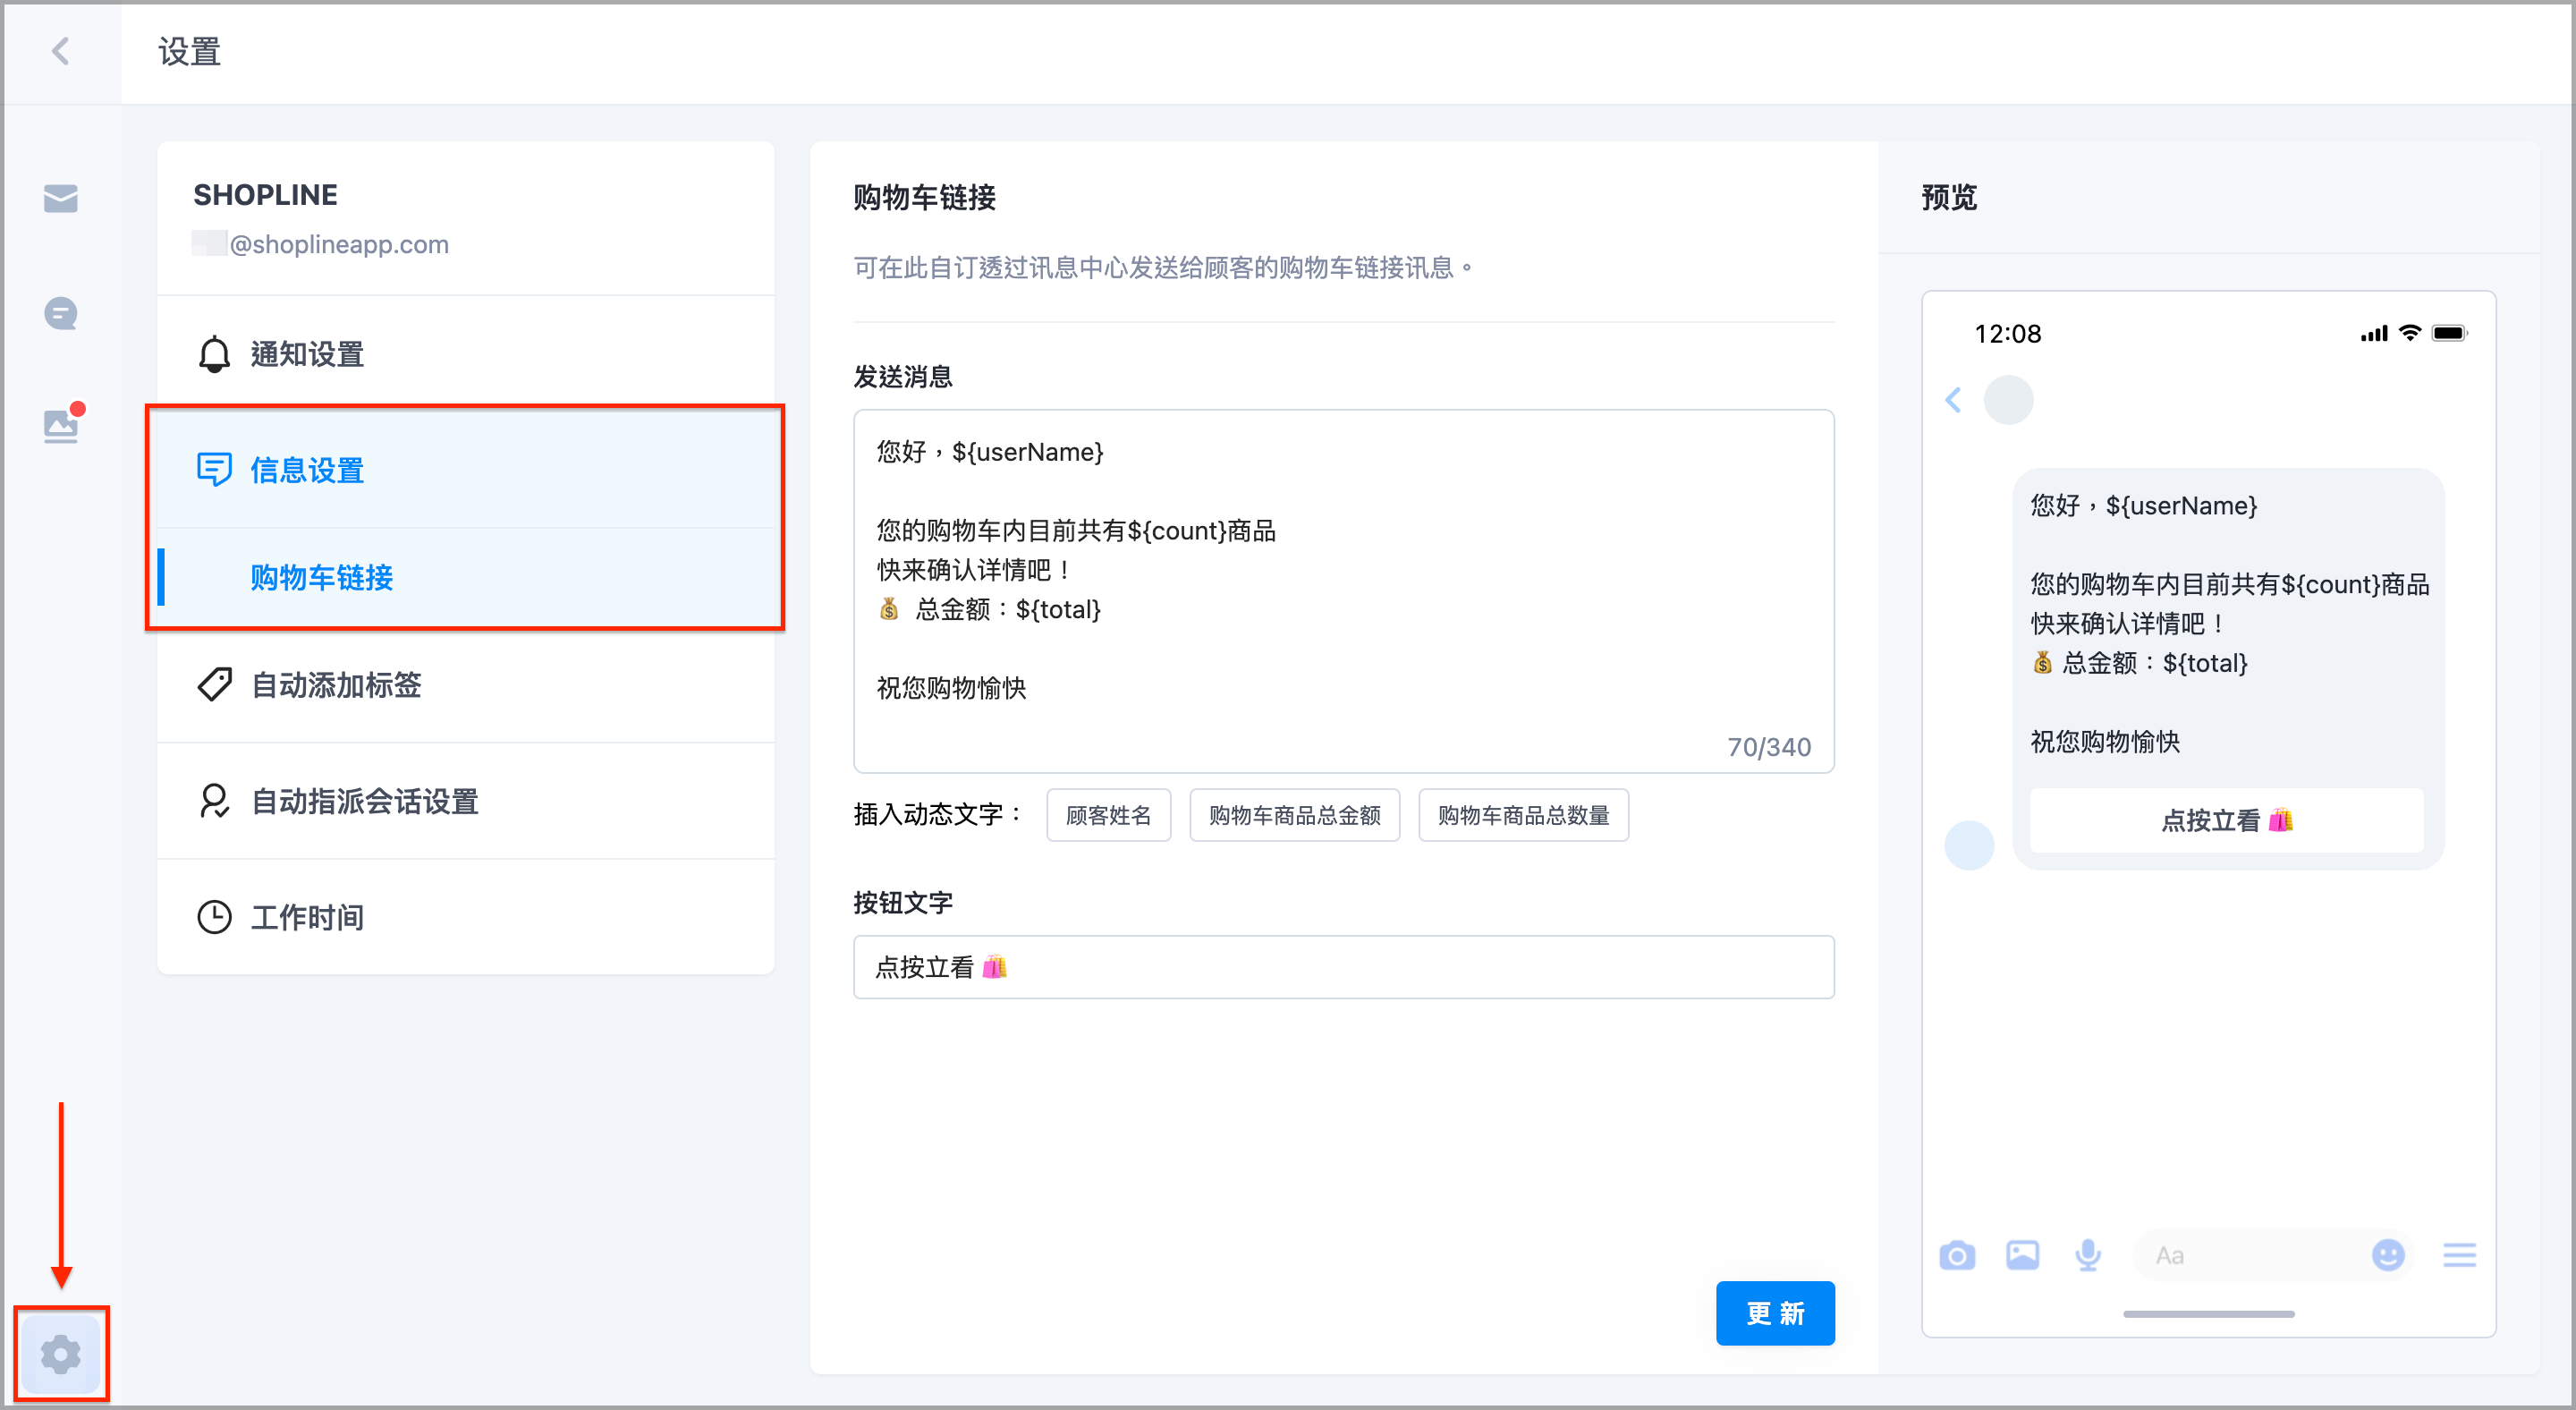Image resolution: width=2576 pixels, height=1410 pixels.
Task: Click the @shoplineapp.com email text
Action: pos(339,244)
